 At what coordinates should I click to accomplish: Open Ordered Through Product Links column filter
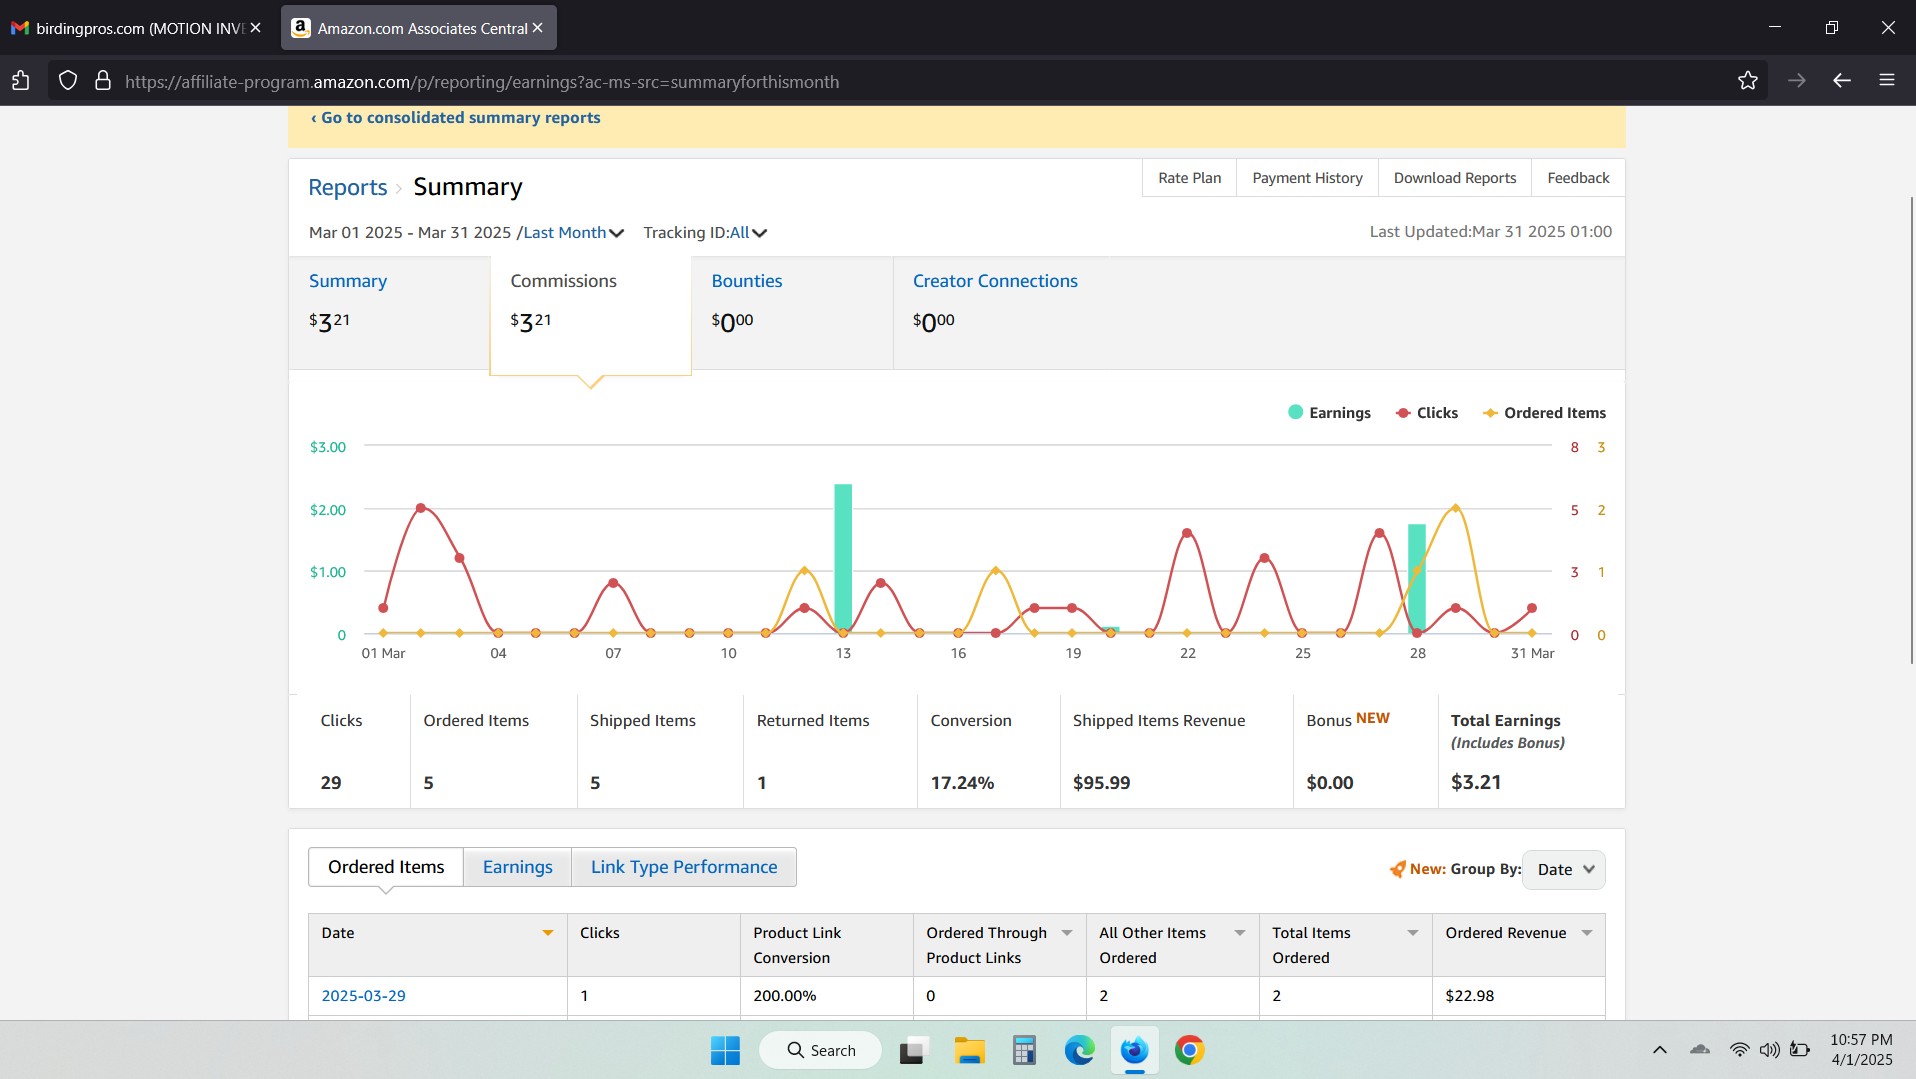click(1067, 933)
